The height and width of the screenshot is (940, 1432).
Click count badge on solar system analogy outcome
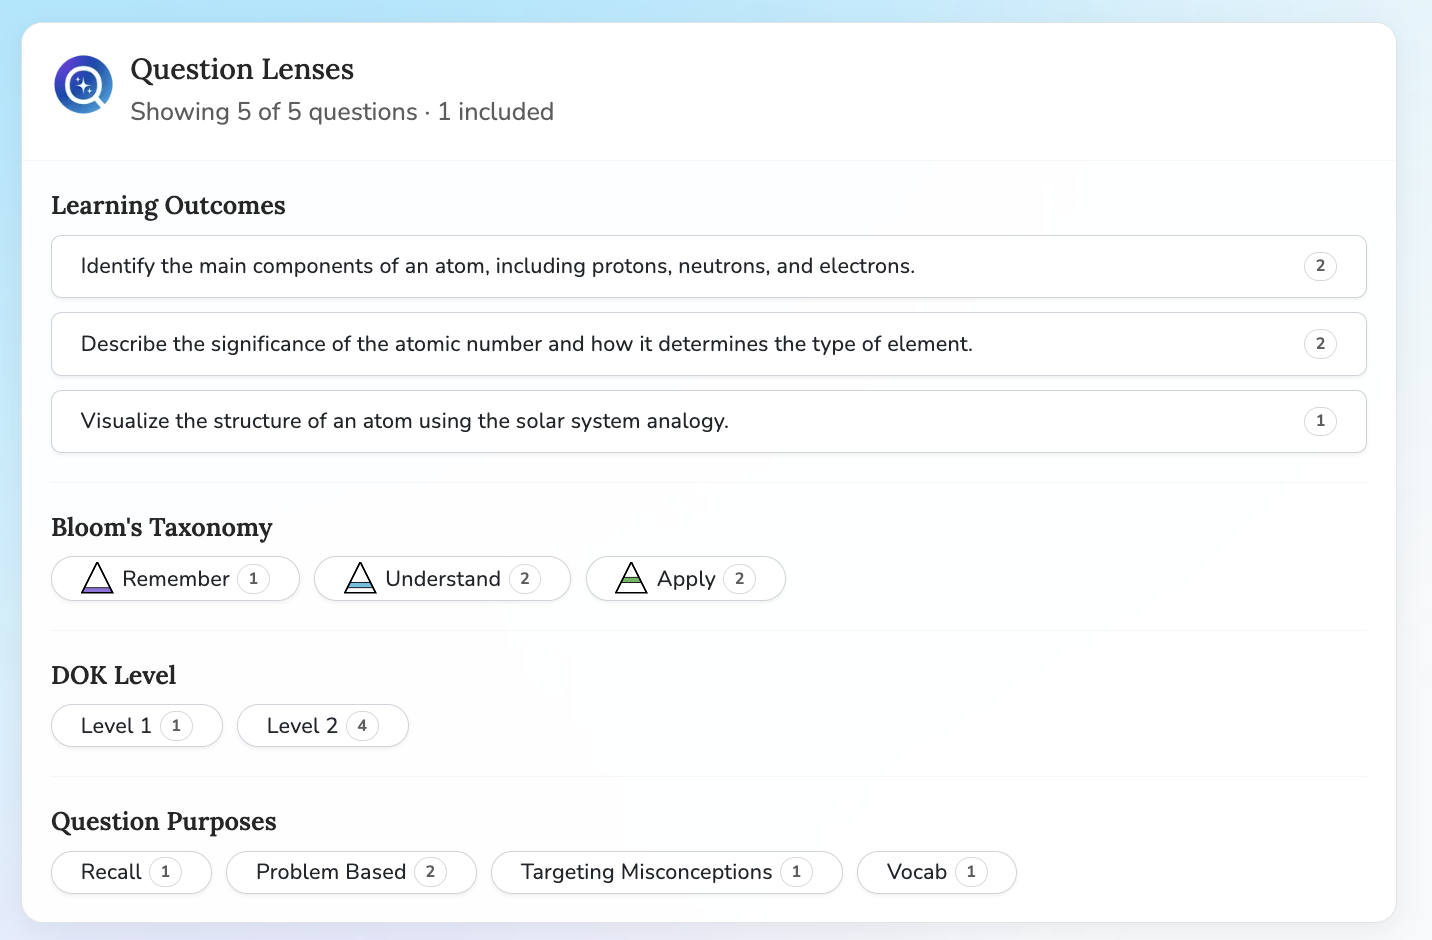click(x=1320, y=421)
